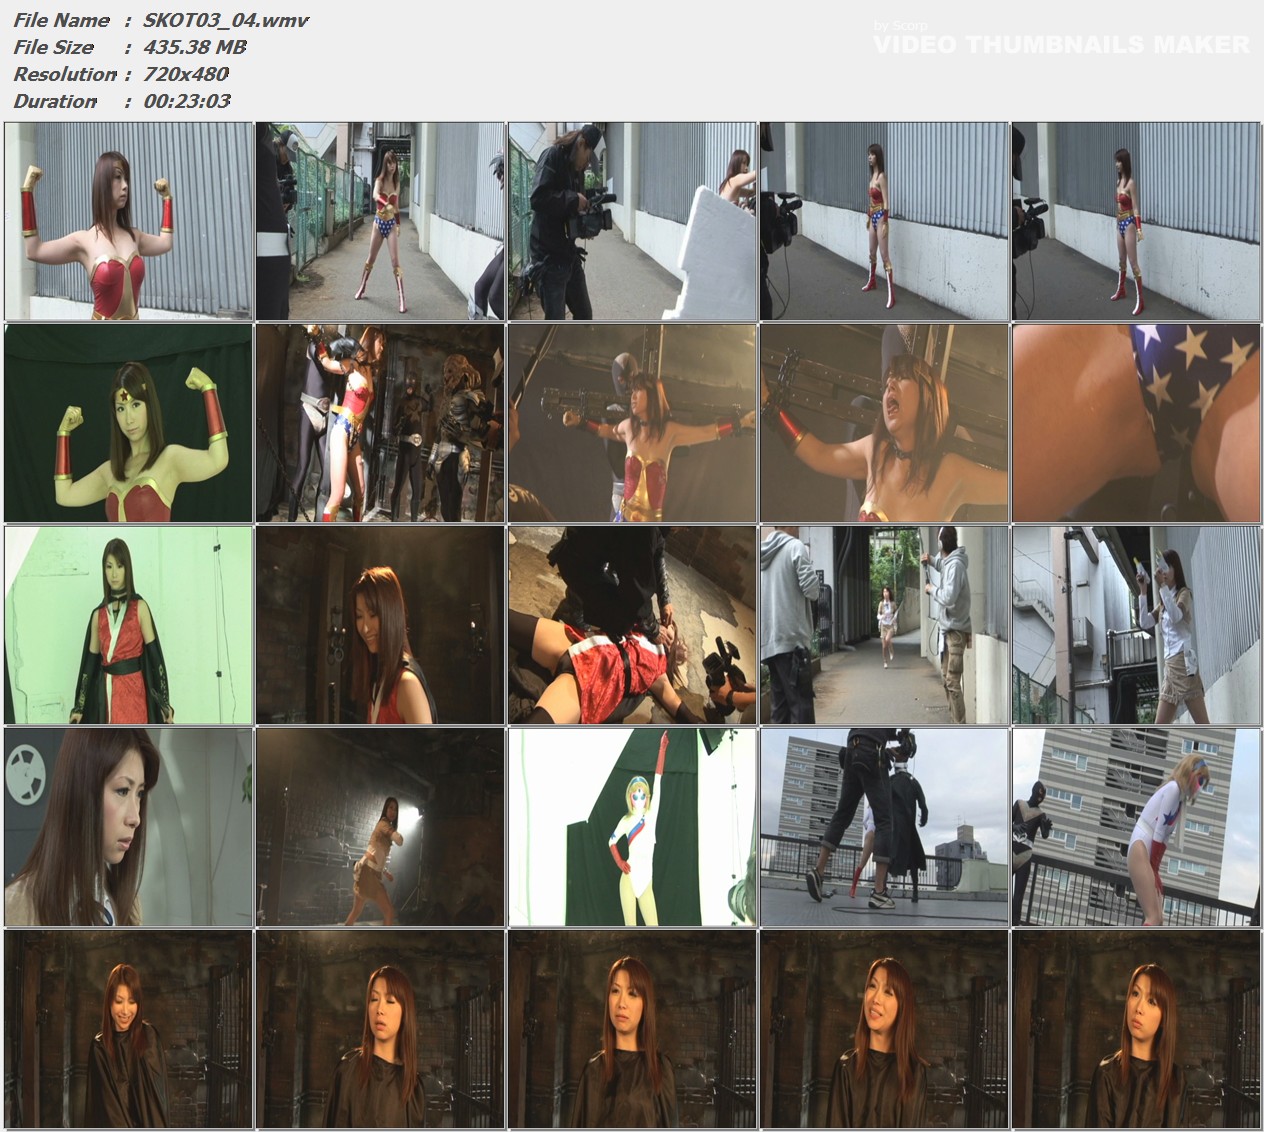The image size is (1264, 1132).
Task: Open thumbnail of woman with arms outstretched on frame
Action: (x=633, y=423)
